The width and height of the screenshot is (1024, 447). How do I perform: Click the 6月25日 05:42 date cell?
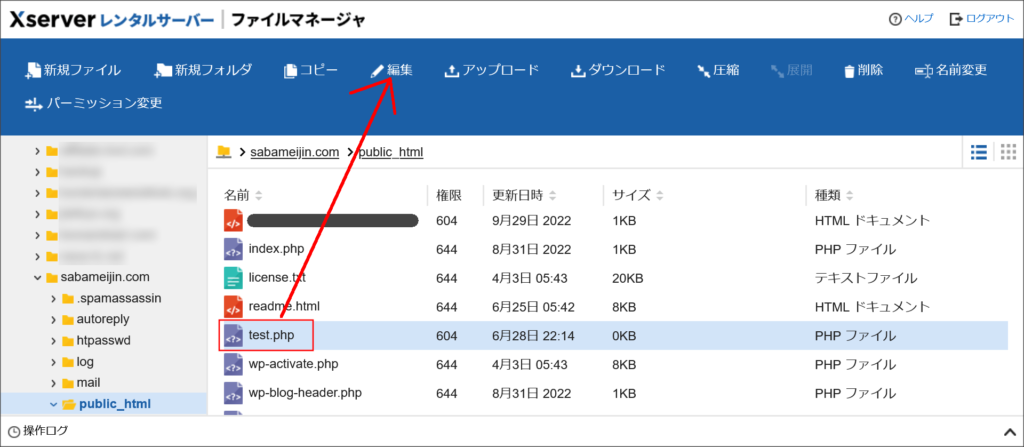pyautogui.click(x=532, y=307)
